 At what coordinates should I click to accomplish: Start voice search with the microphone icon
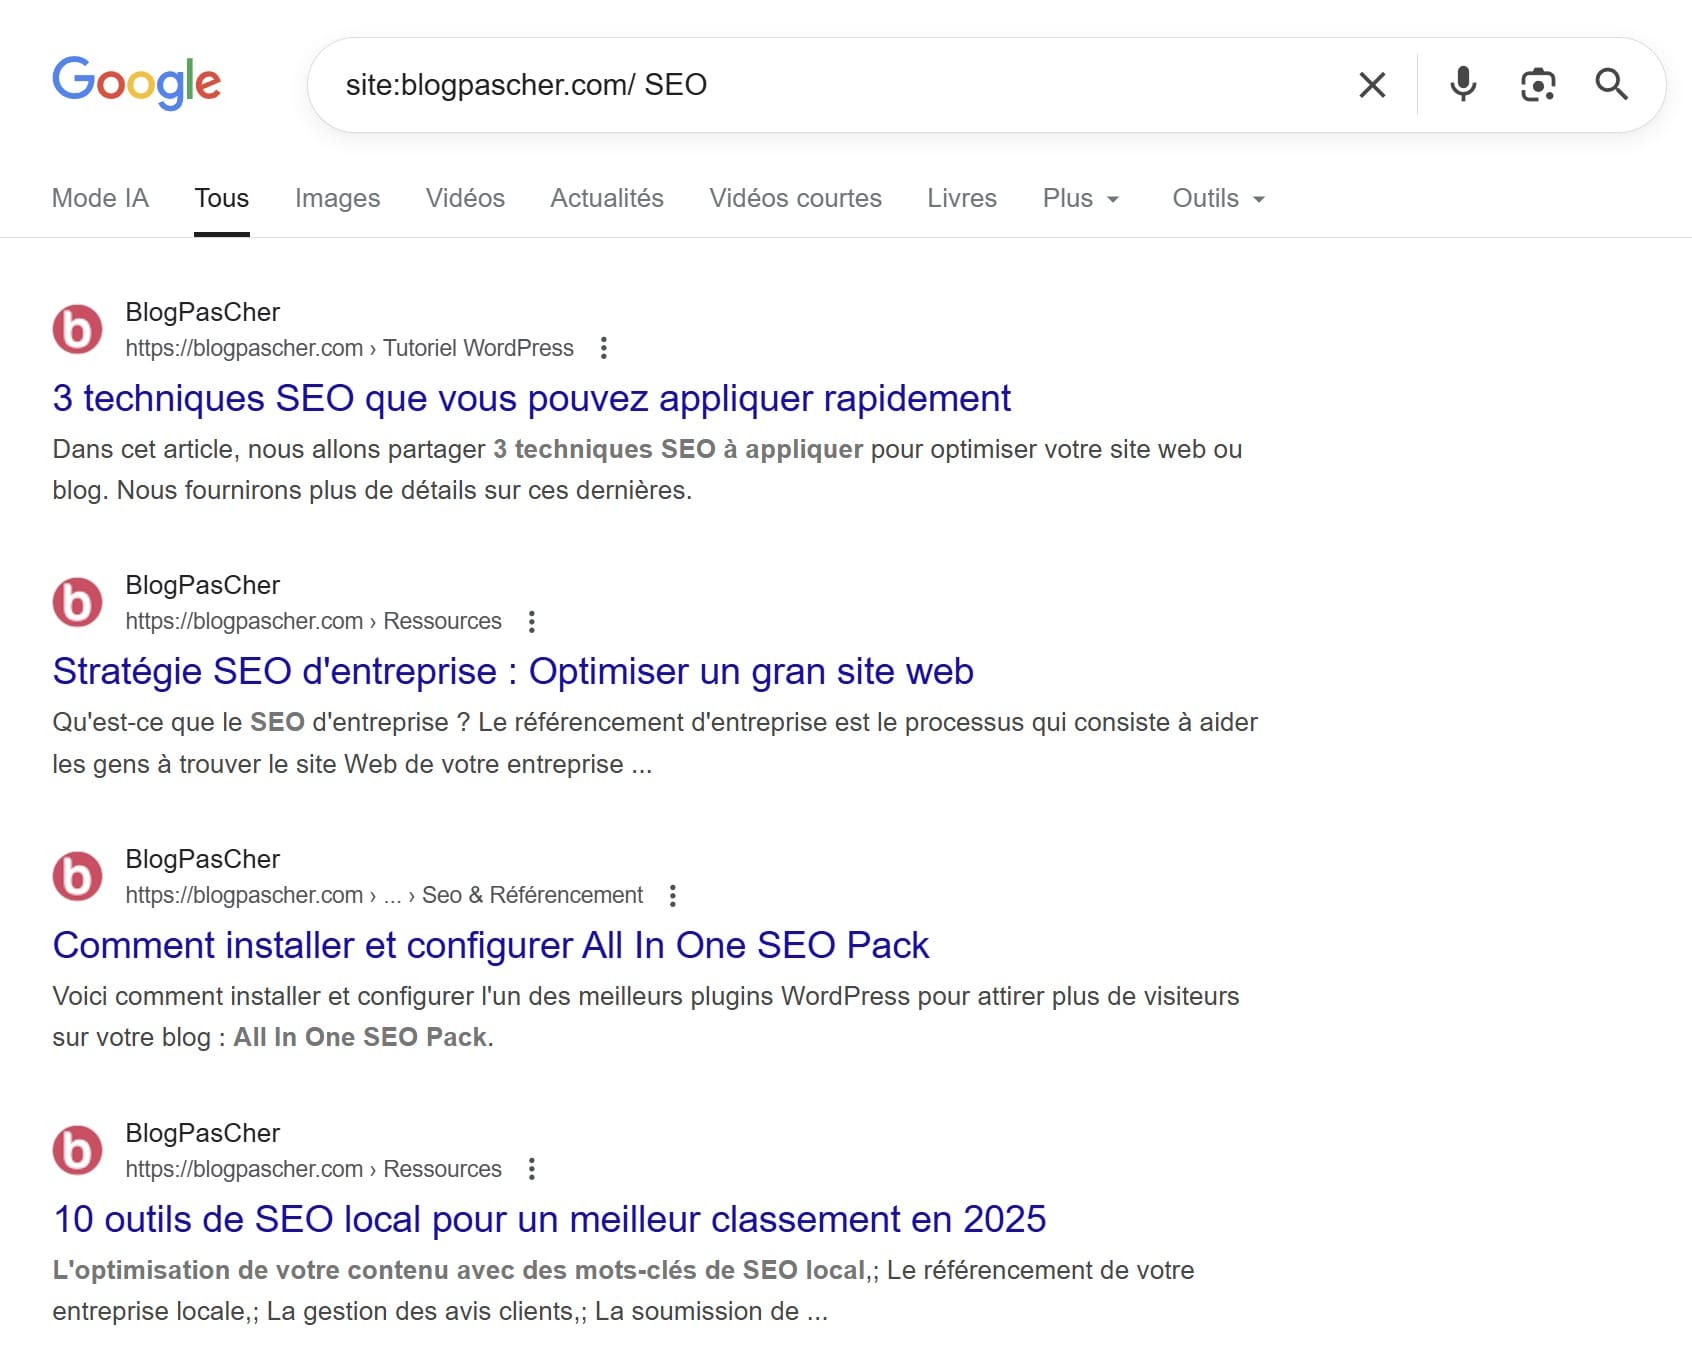click(x=1462, y=85)
